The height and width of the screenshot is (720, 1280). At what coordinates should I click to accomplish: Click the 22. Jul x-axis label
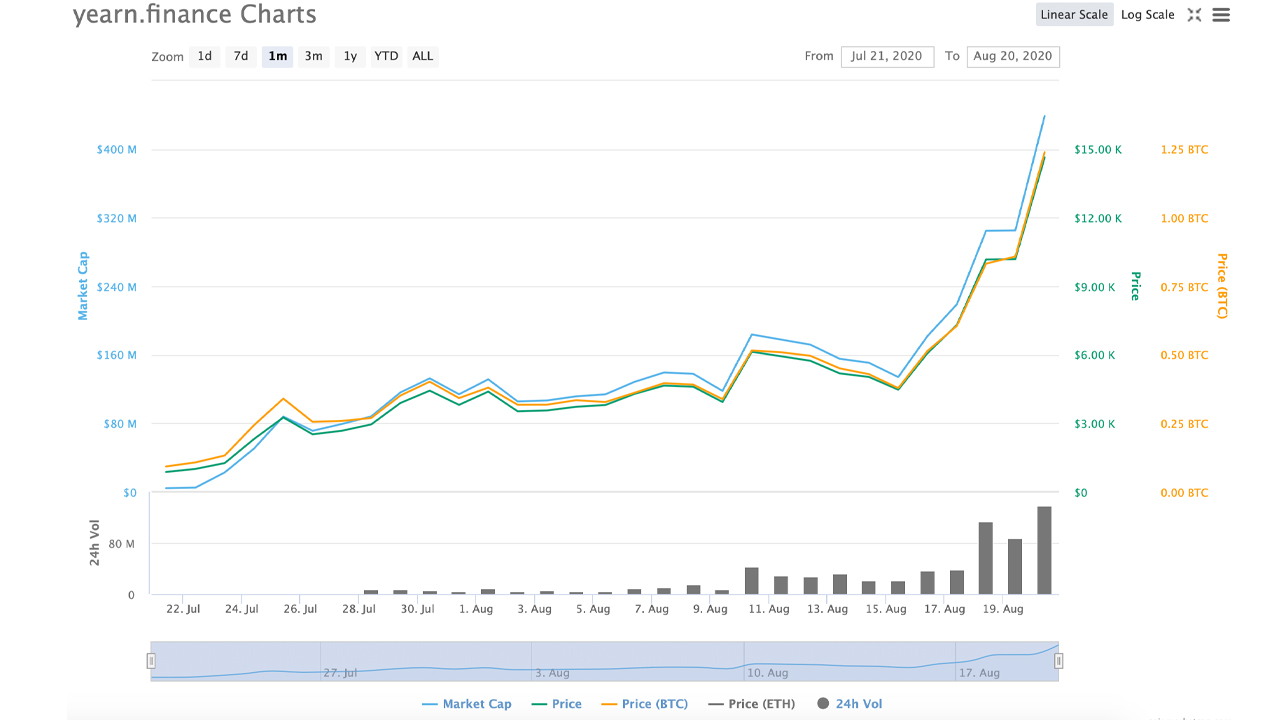183,609
